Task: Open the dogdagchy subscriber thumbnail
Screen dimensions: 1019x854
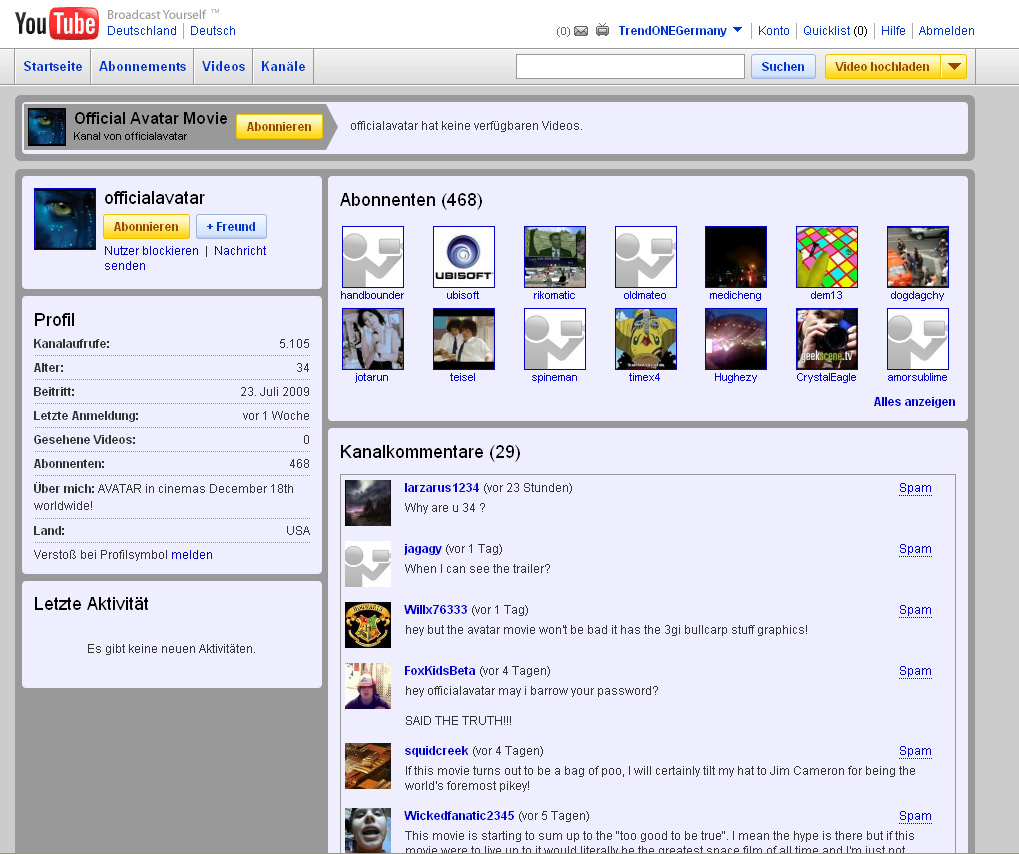Action: point(918,257)
